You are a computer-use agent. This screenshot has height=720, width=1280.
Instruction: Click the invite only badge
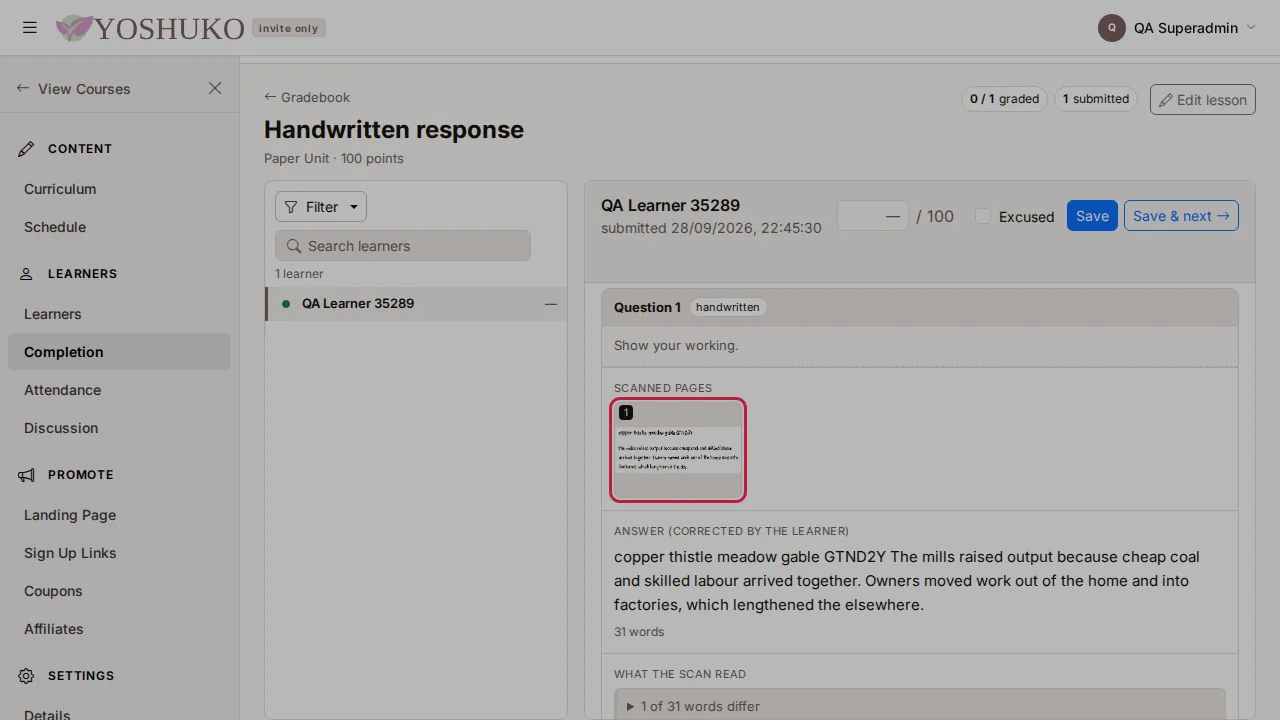tap(288, 28)
